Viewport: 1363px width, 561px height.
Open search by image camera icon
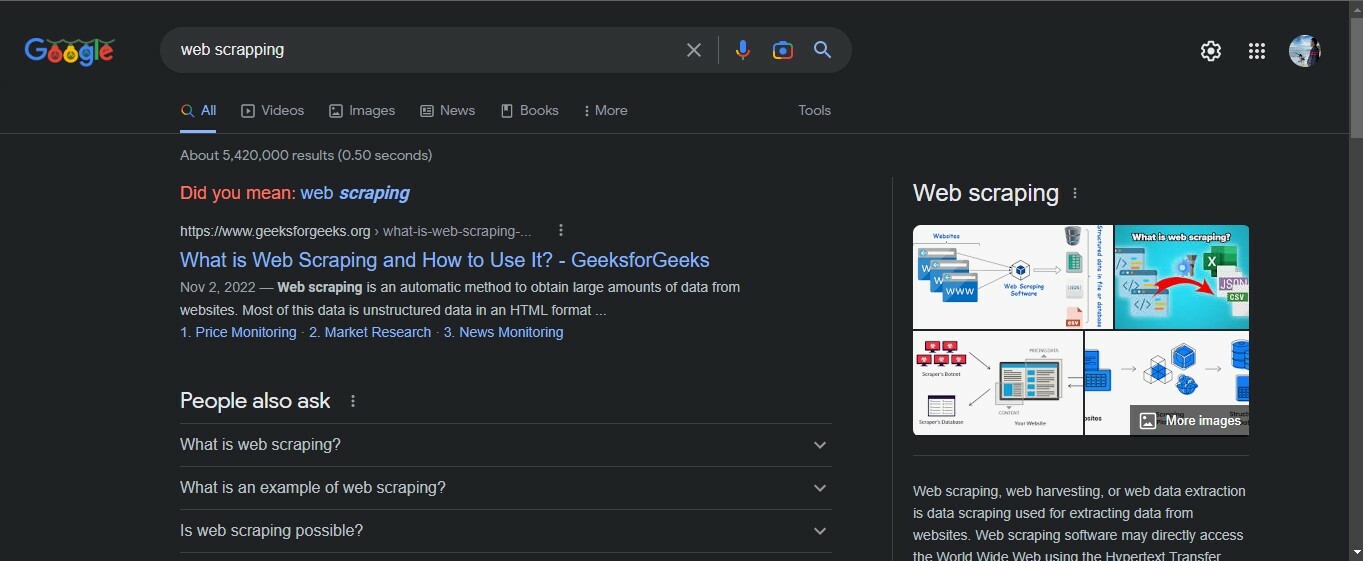coord(783,50)
